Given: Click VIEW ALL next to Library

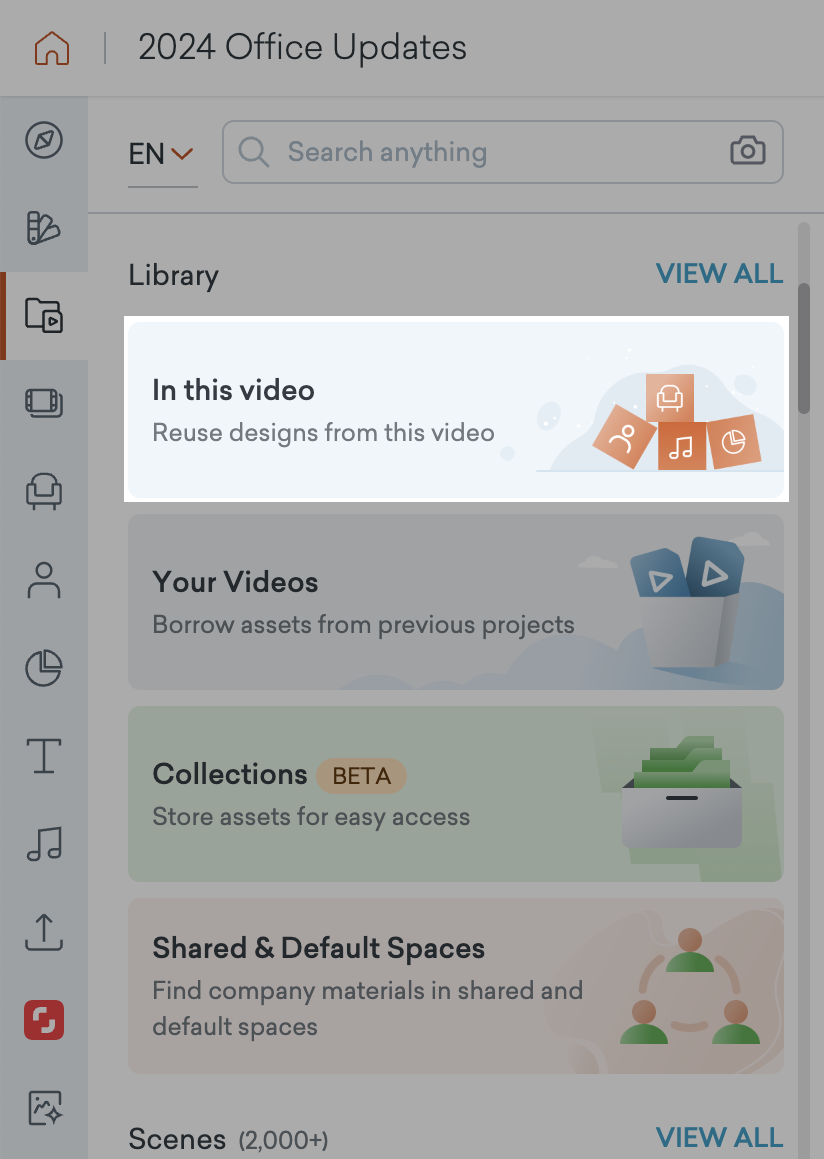Looking at the screenshot, I should 719,273.
